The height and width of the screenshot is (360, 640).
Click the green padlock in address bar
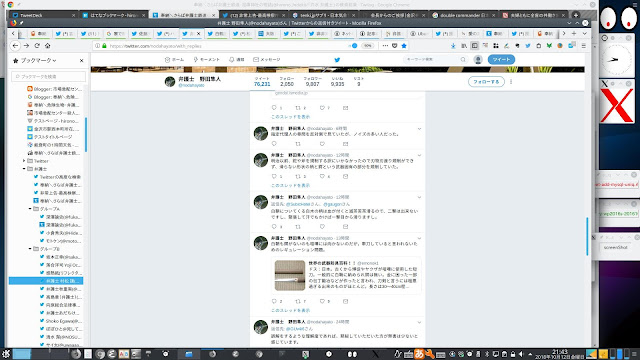(x=104, y=46)
